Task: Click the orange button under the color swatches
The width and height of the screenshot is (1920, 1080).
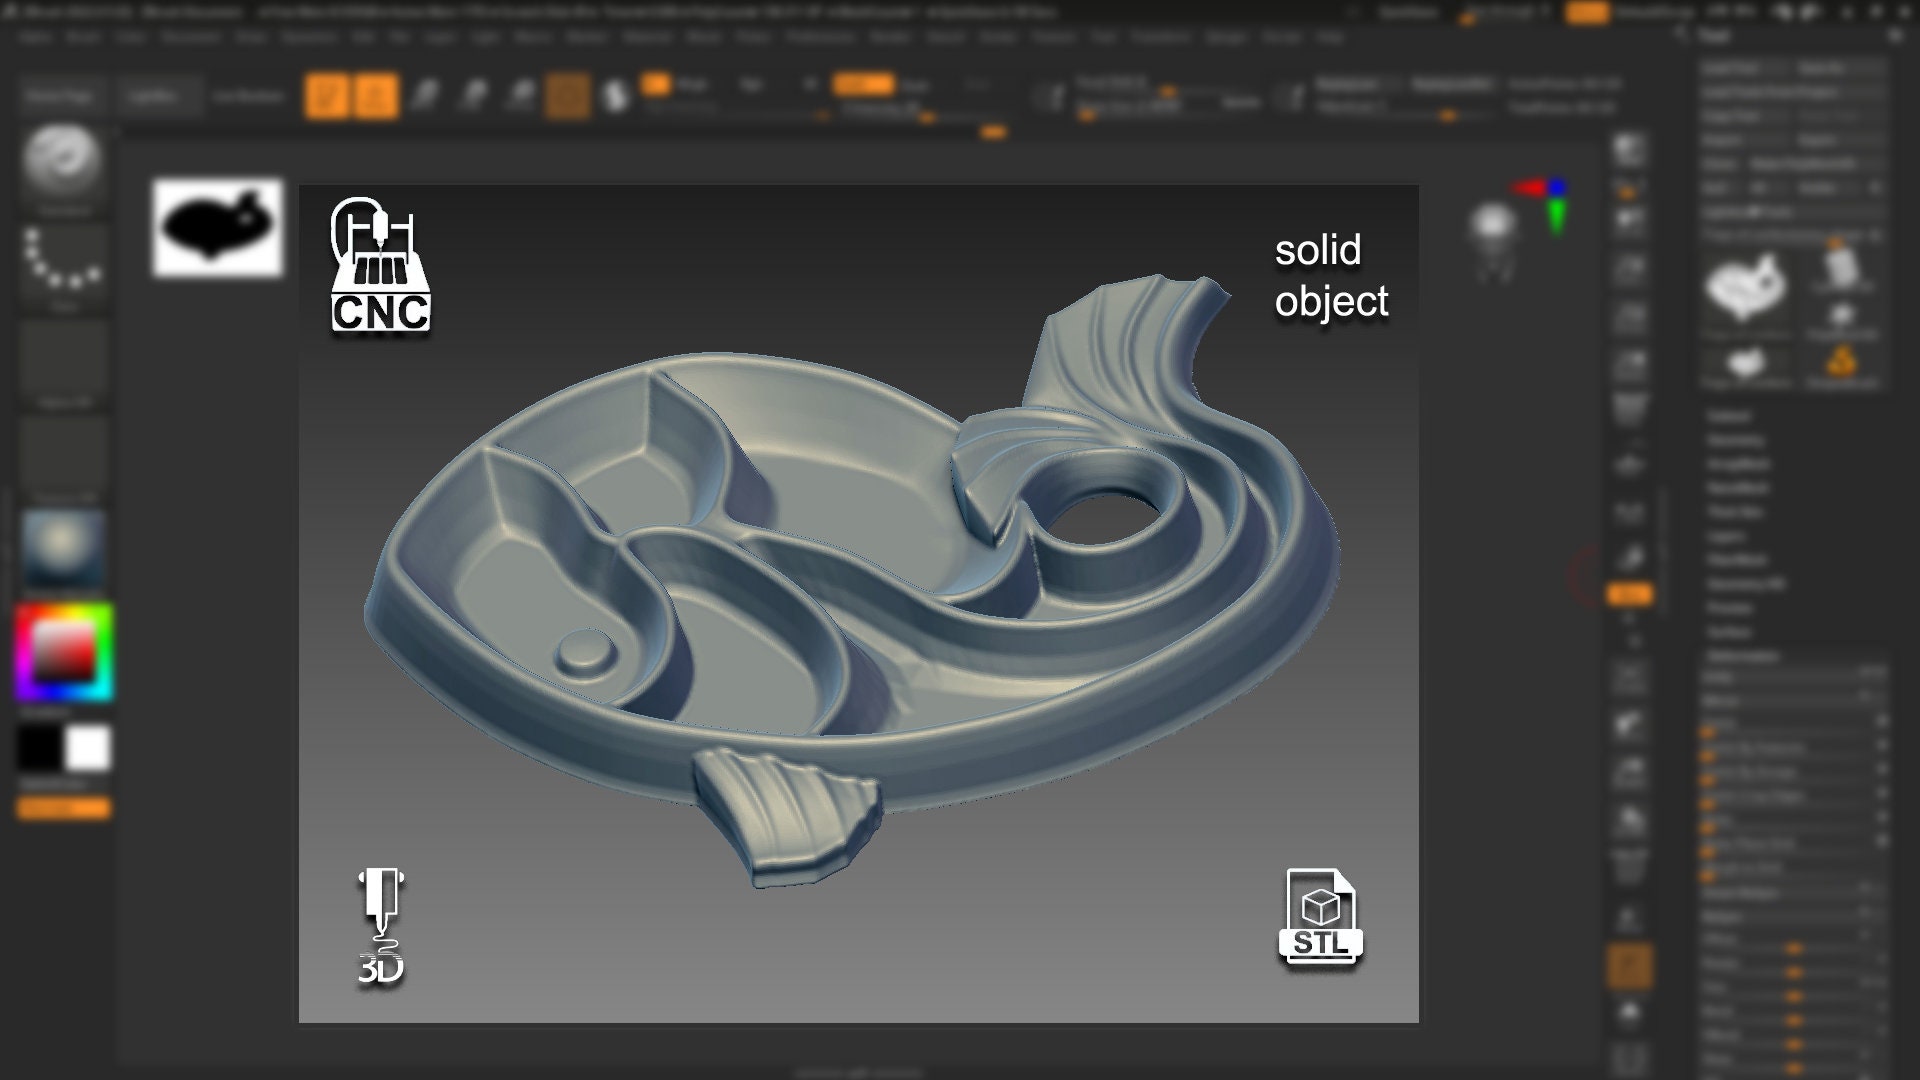Action: pos(63,808)
